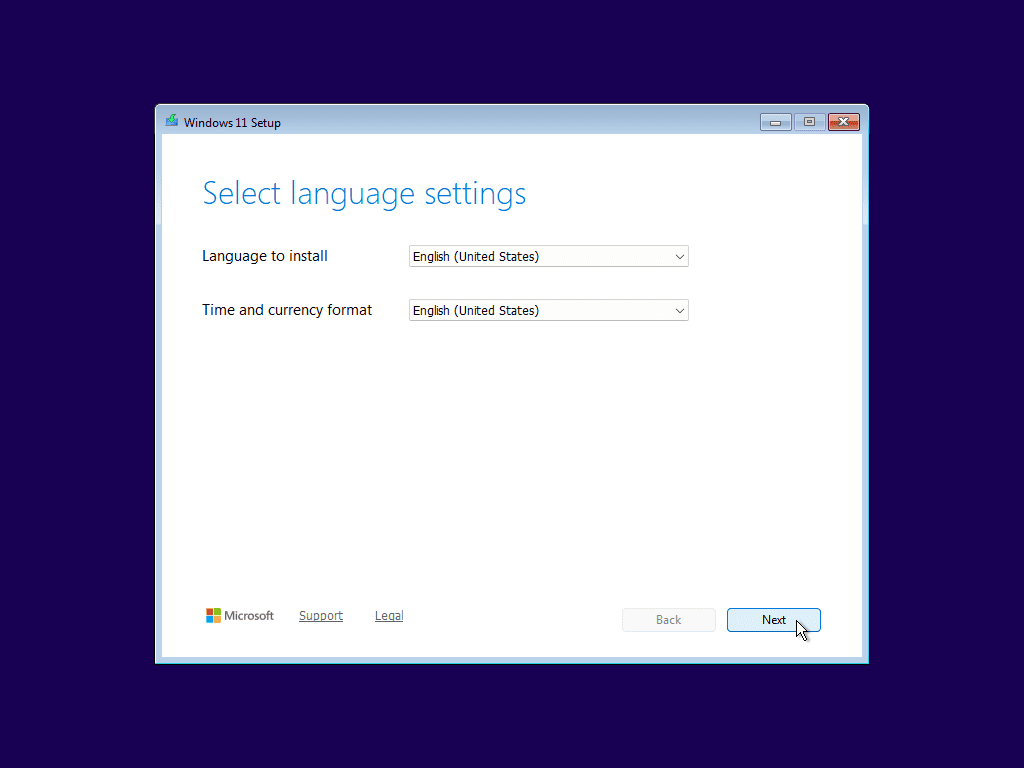
Task: Click the Time and currency format label
Action: tap(287, 310)
